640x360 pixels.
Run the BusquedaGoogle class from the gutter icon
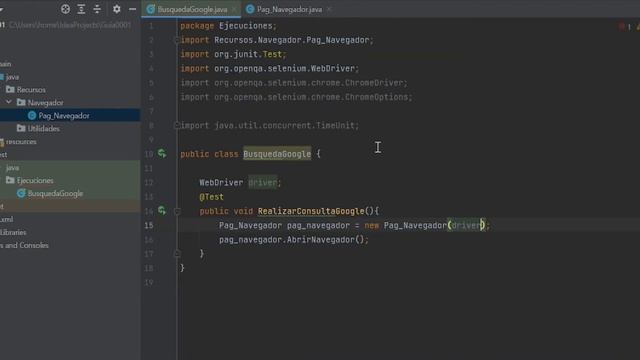coord(162,153)
